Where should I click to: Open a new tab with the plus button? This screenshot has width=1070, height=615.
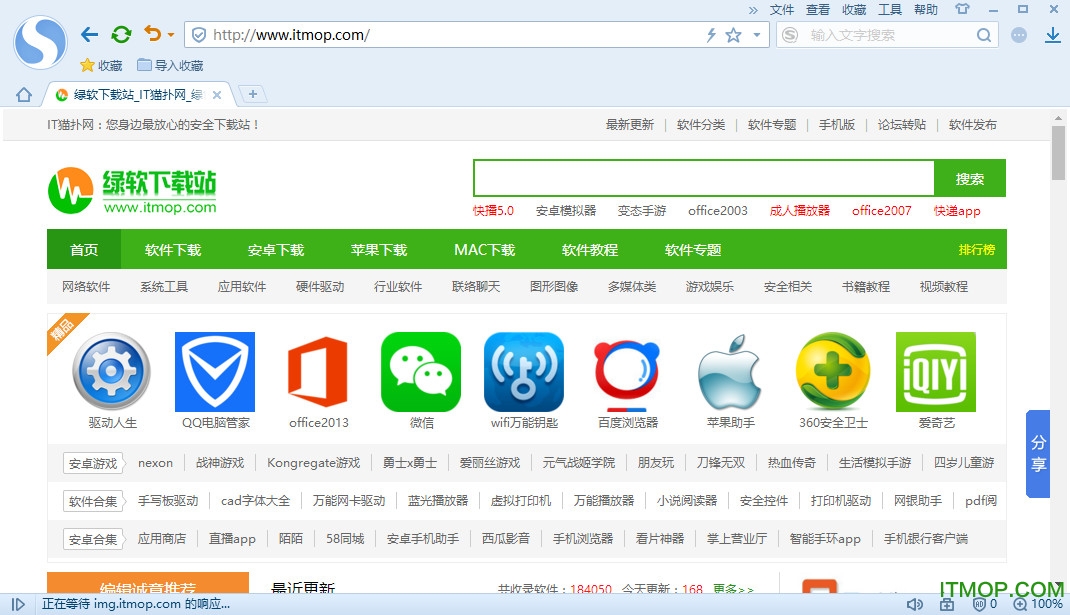[x=252, y=94]
